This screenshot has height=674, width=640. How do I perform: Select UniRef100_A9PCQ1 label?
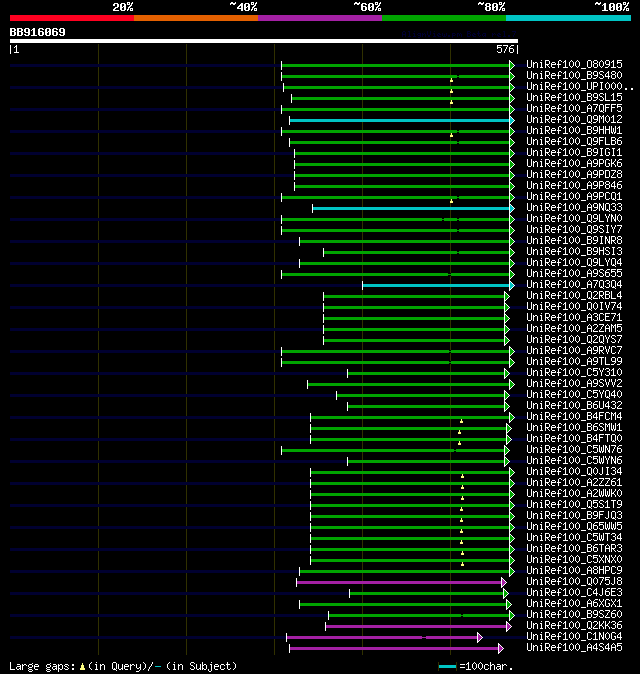pos(574,196)
